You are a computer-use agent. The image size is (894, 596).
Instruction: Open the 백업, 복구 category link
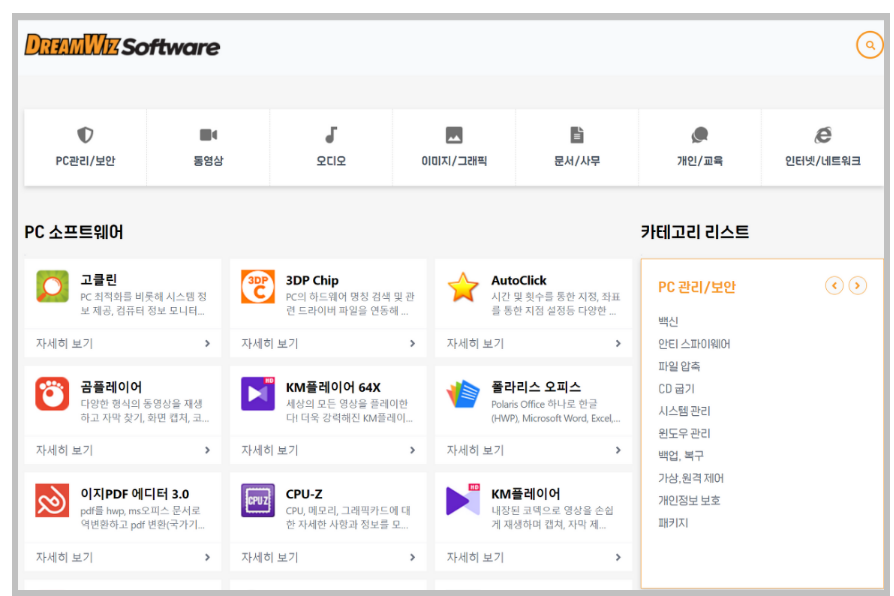coord(681,456)
